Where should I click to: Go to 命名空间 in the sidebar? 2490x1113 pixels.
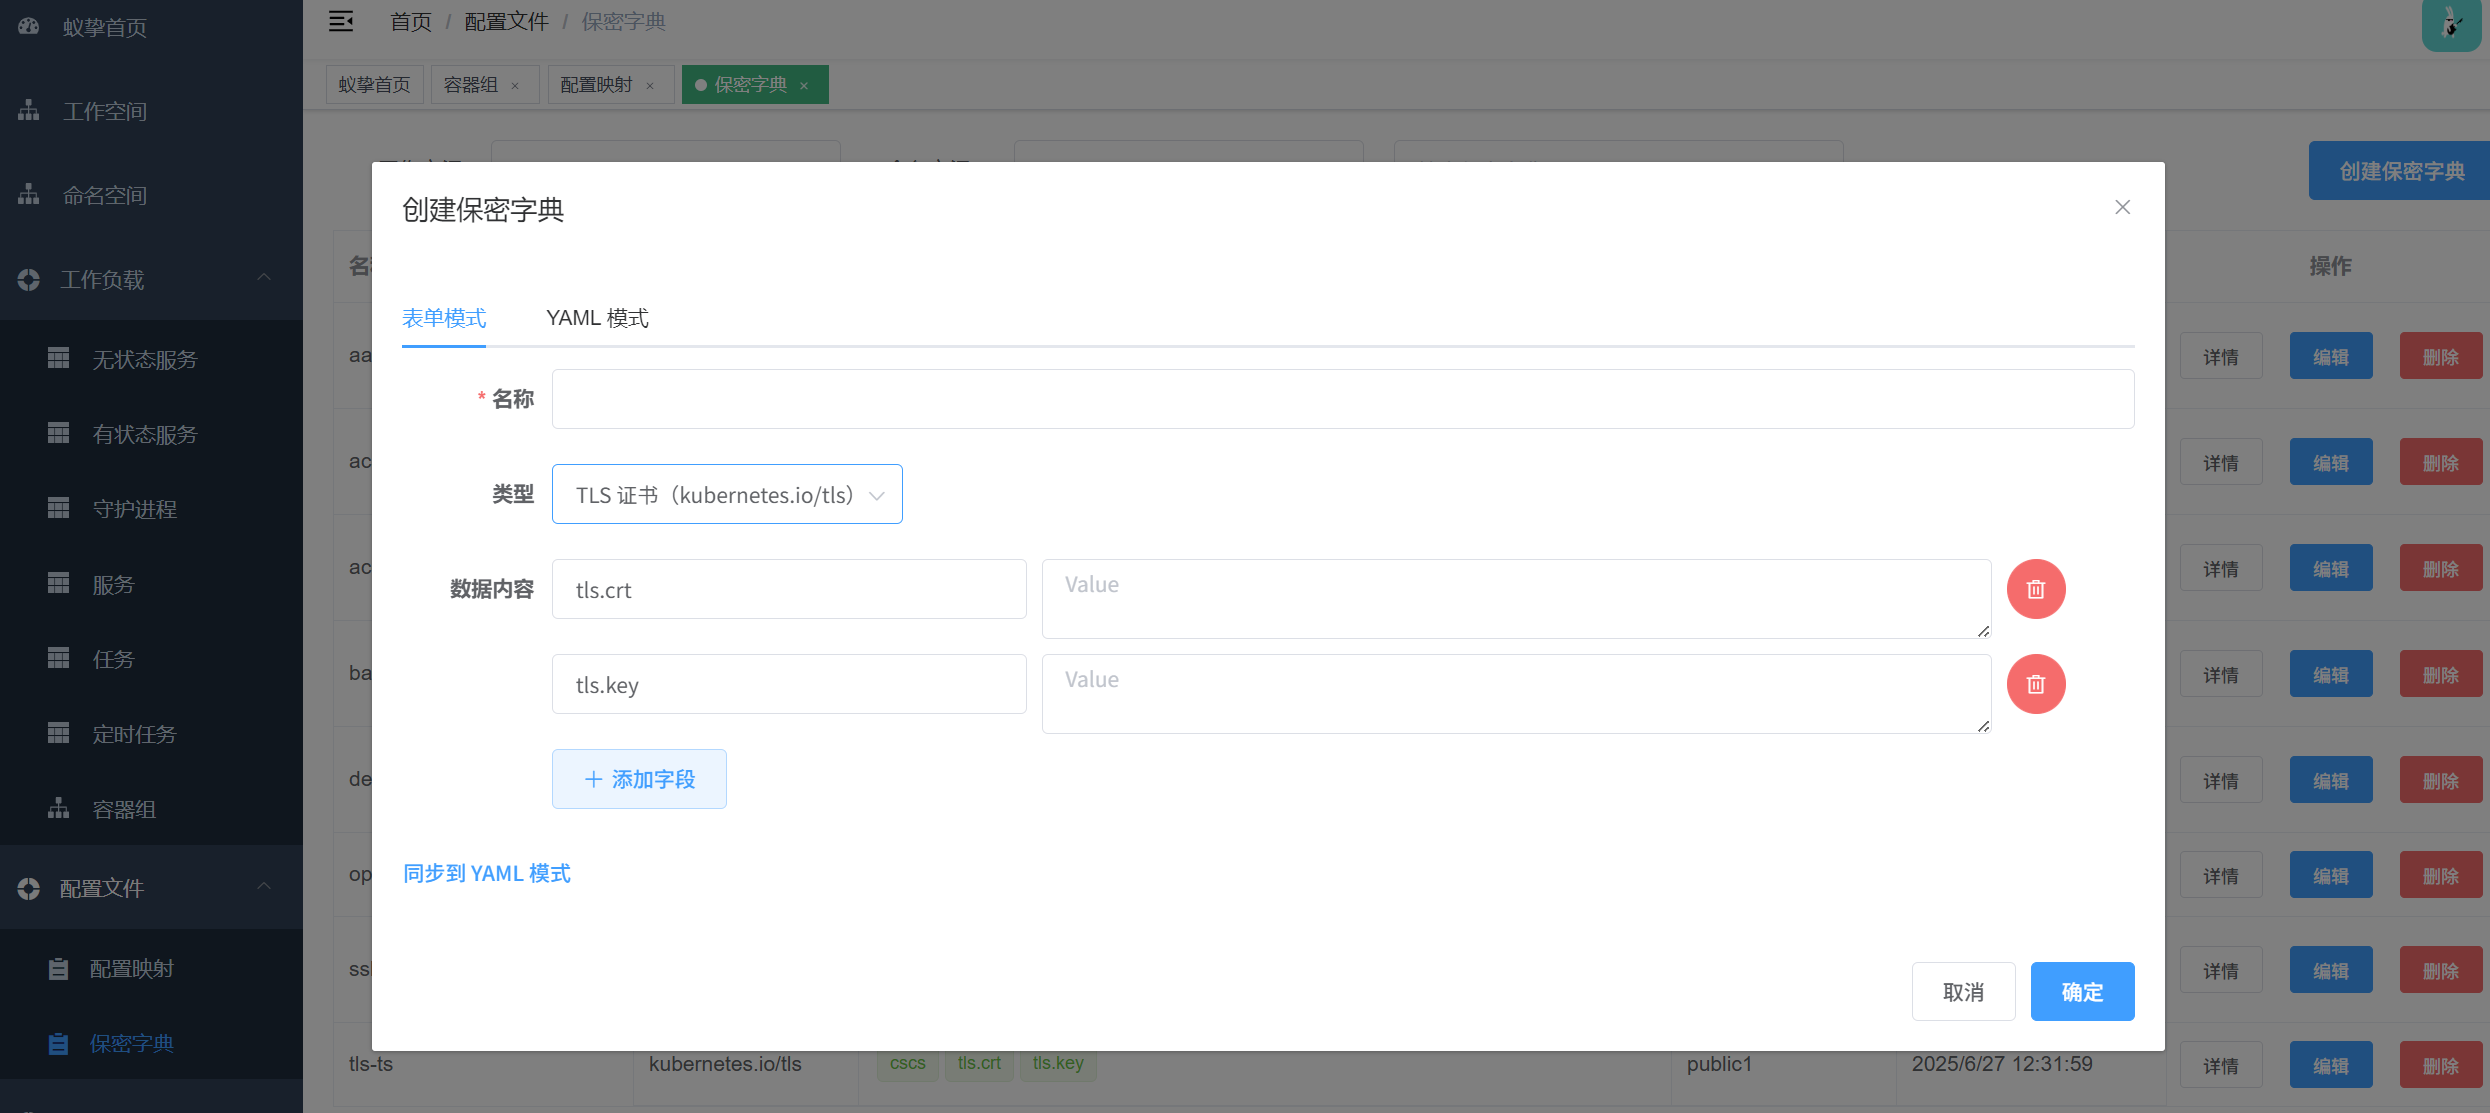(104, 195)
